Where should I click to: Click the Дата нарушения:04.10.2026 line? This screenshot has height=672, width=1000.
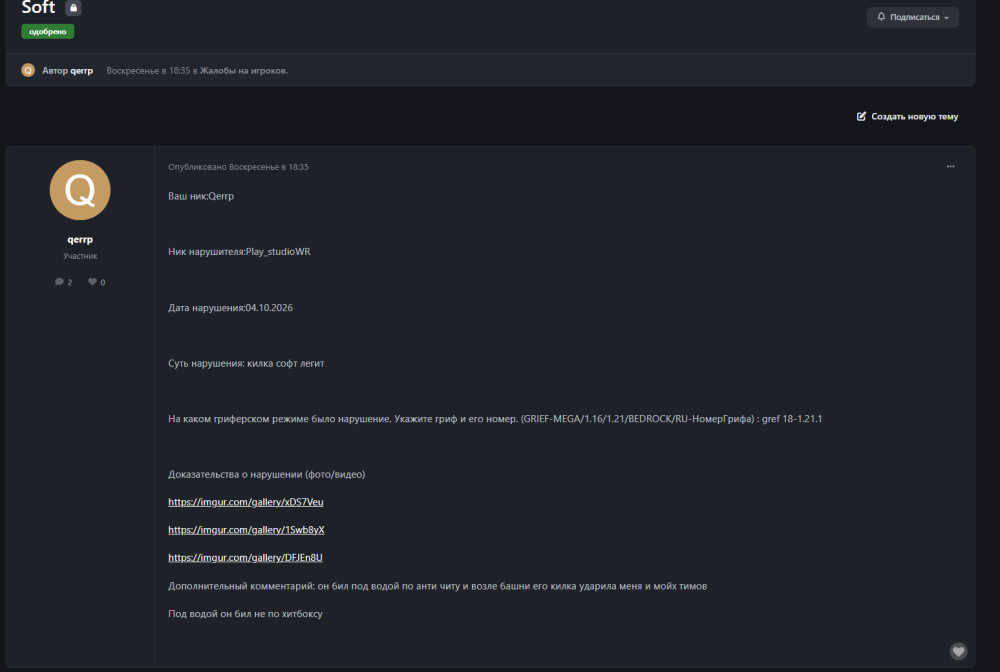tap(230, 307)
